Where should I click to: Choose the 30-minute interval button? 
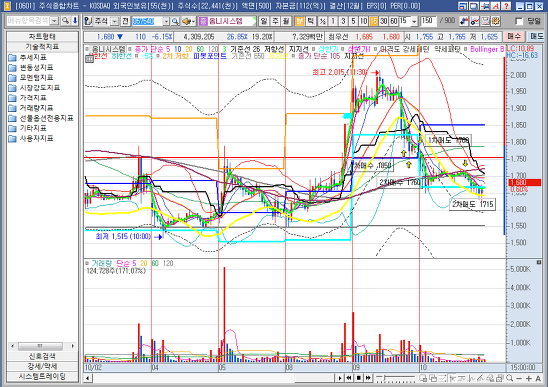[x=384, y=21]
